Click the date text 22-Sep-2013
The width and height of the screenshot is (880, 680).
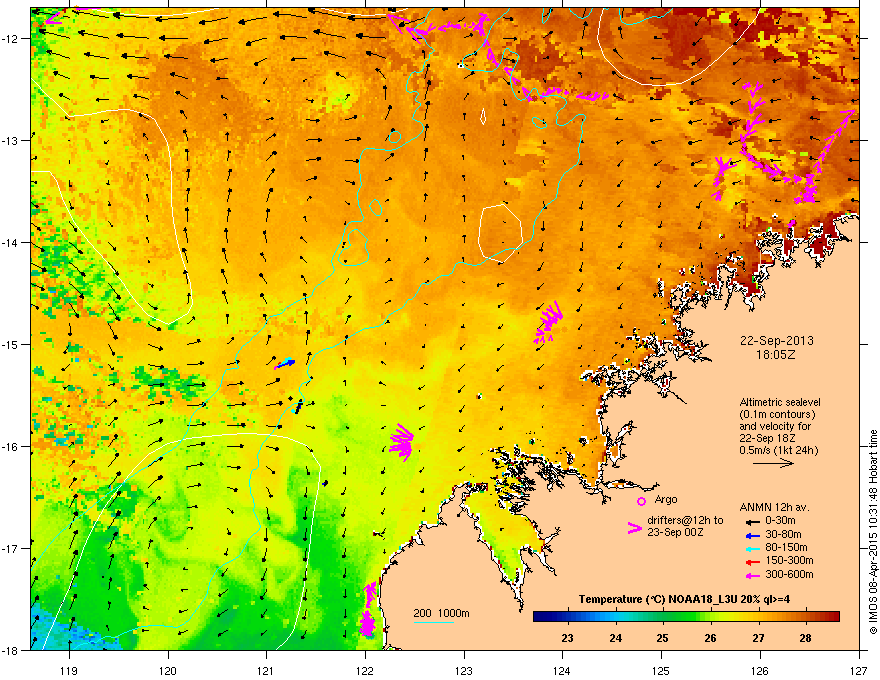pos(776,341)
